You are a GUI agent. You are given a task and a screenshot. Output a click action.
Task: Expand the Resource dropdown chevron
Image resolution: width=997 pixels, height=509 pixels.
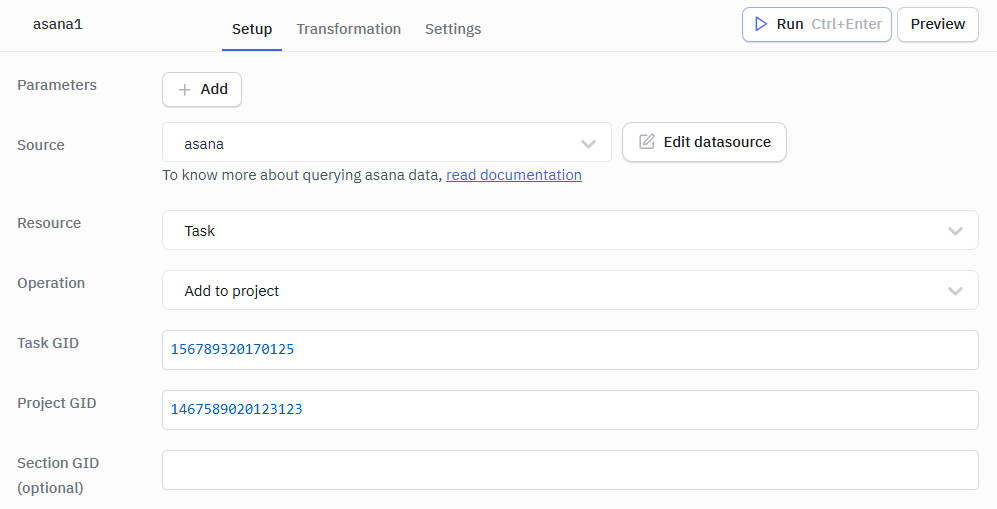click(x=955, y=231)
